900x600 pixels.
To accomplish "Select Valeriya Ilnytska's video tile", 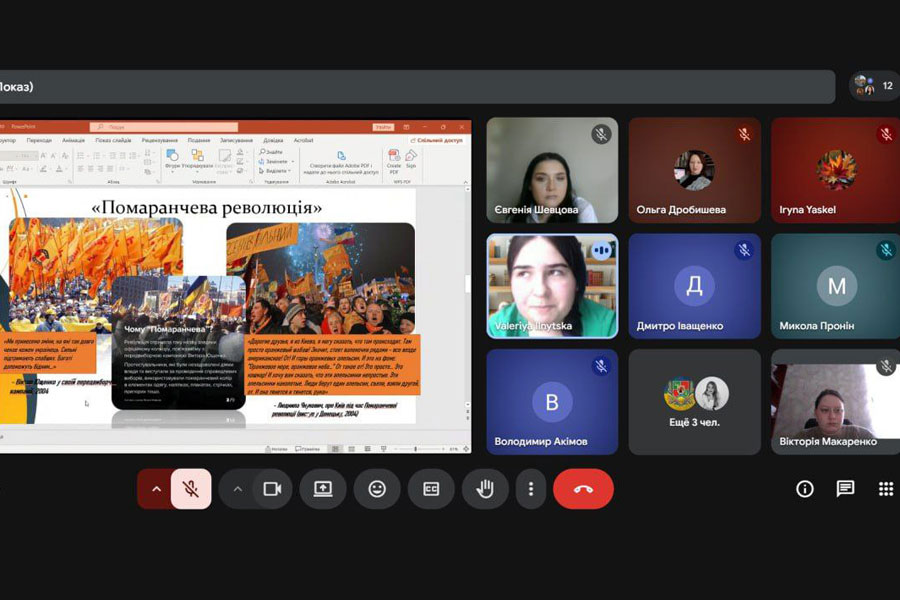I will click(552, 286).
